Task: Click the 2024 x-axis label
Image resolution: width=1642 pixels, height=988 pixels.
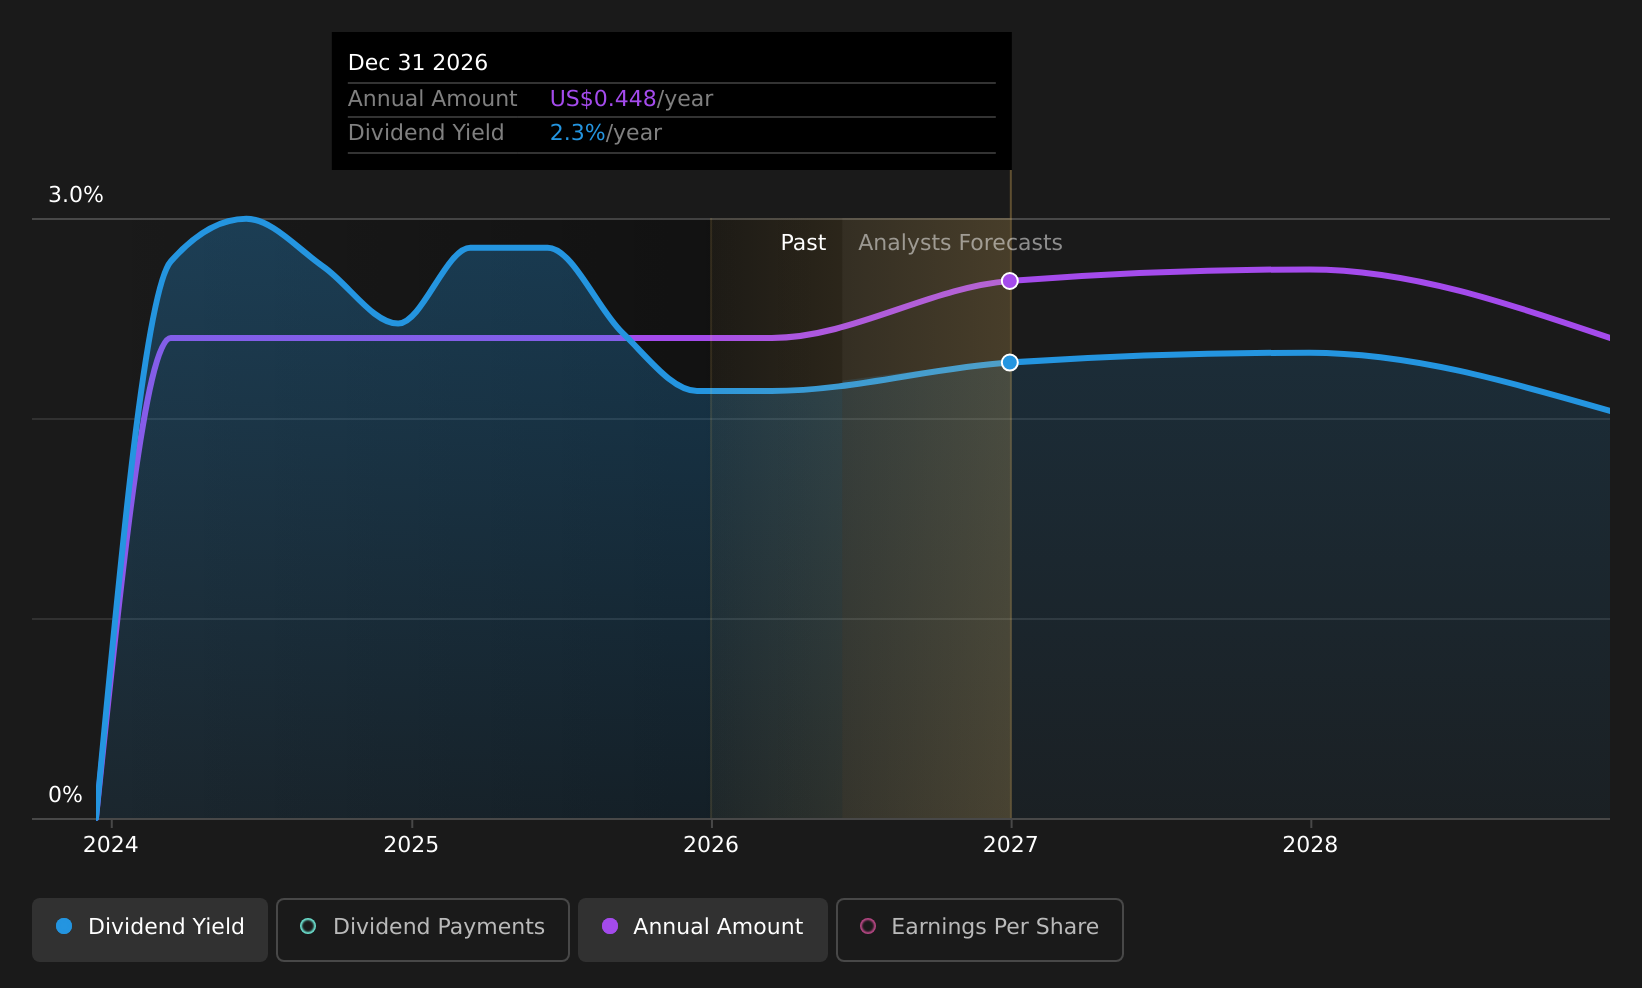Action: (111, 845)
